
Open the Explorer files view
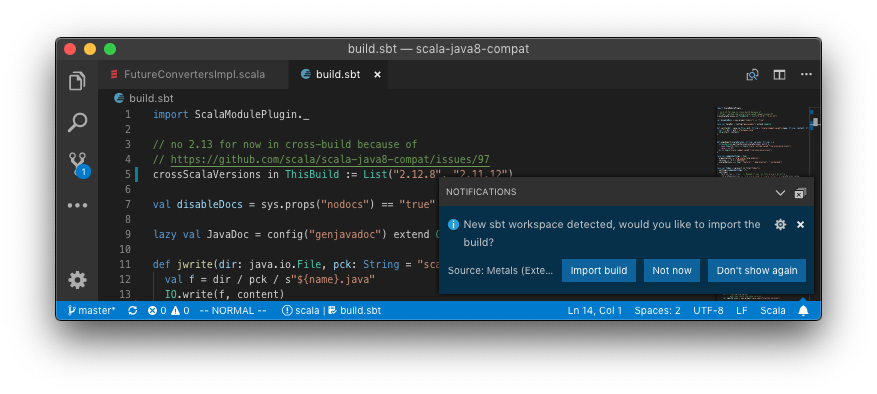(x=77, y=81)
